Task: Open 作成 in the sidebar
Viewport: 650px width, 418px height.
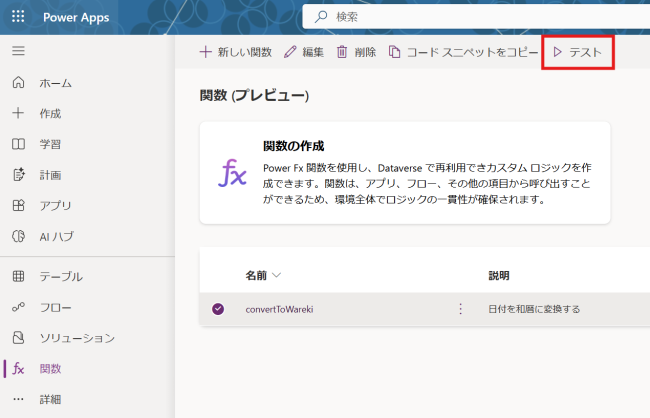Action: point(50,113)
